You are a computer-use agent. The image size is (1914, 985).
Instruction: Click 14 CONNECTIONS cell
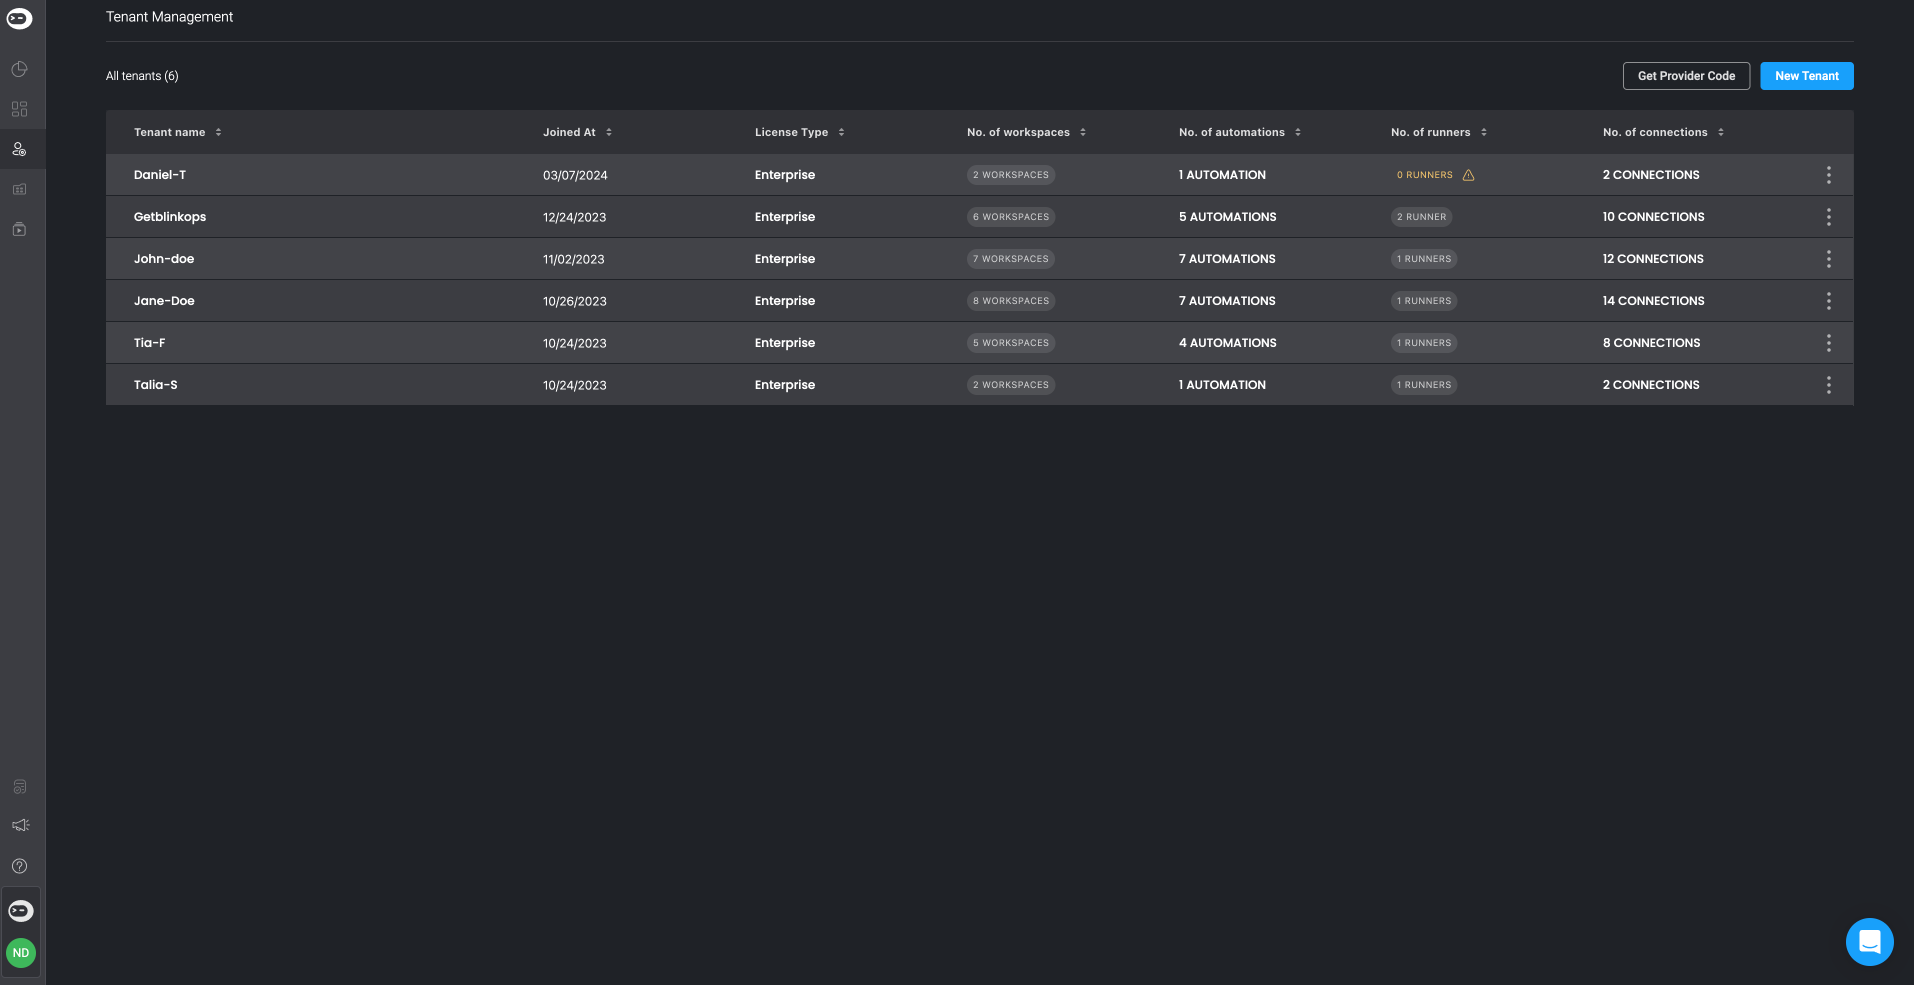point(1653,301)
